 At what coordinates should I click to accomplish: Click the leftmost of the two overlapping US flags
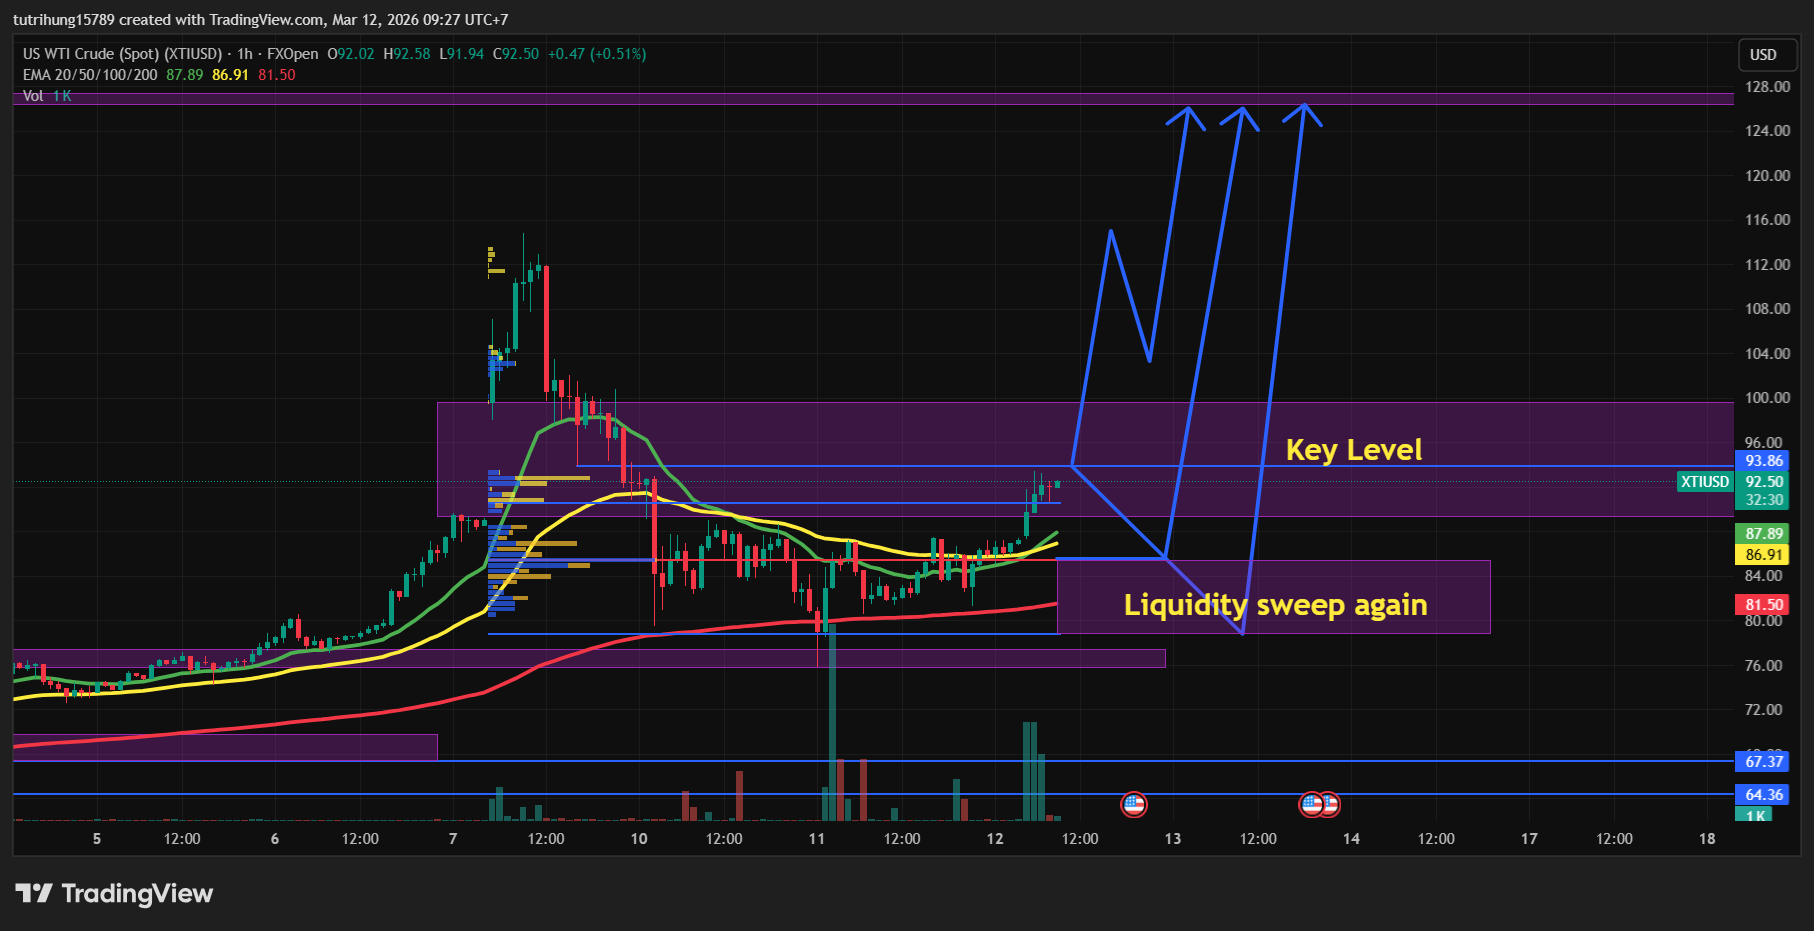[x=1309, y=804]
